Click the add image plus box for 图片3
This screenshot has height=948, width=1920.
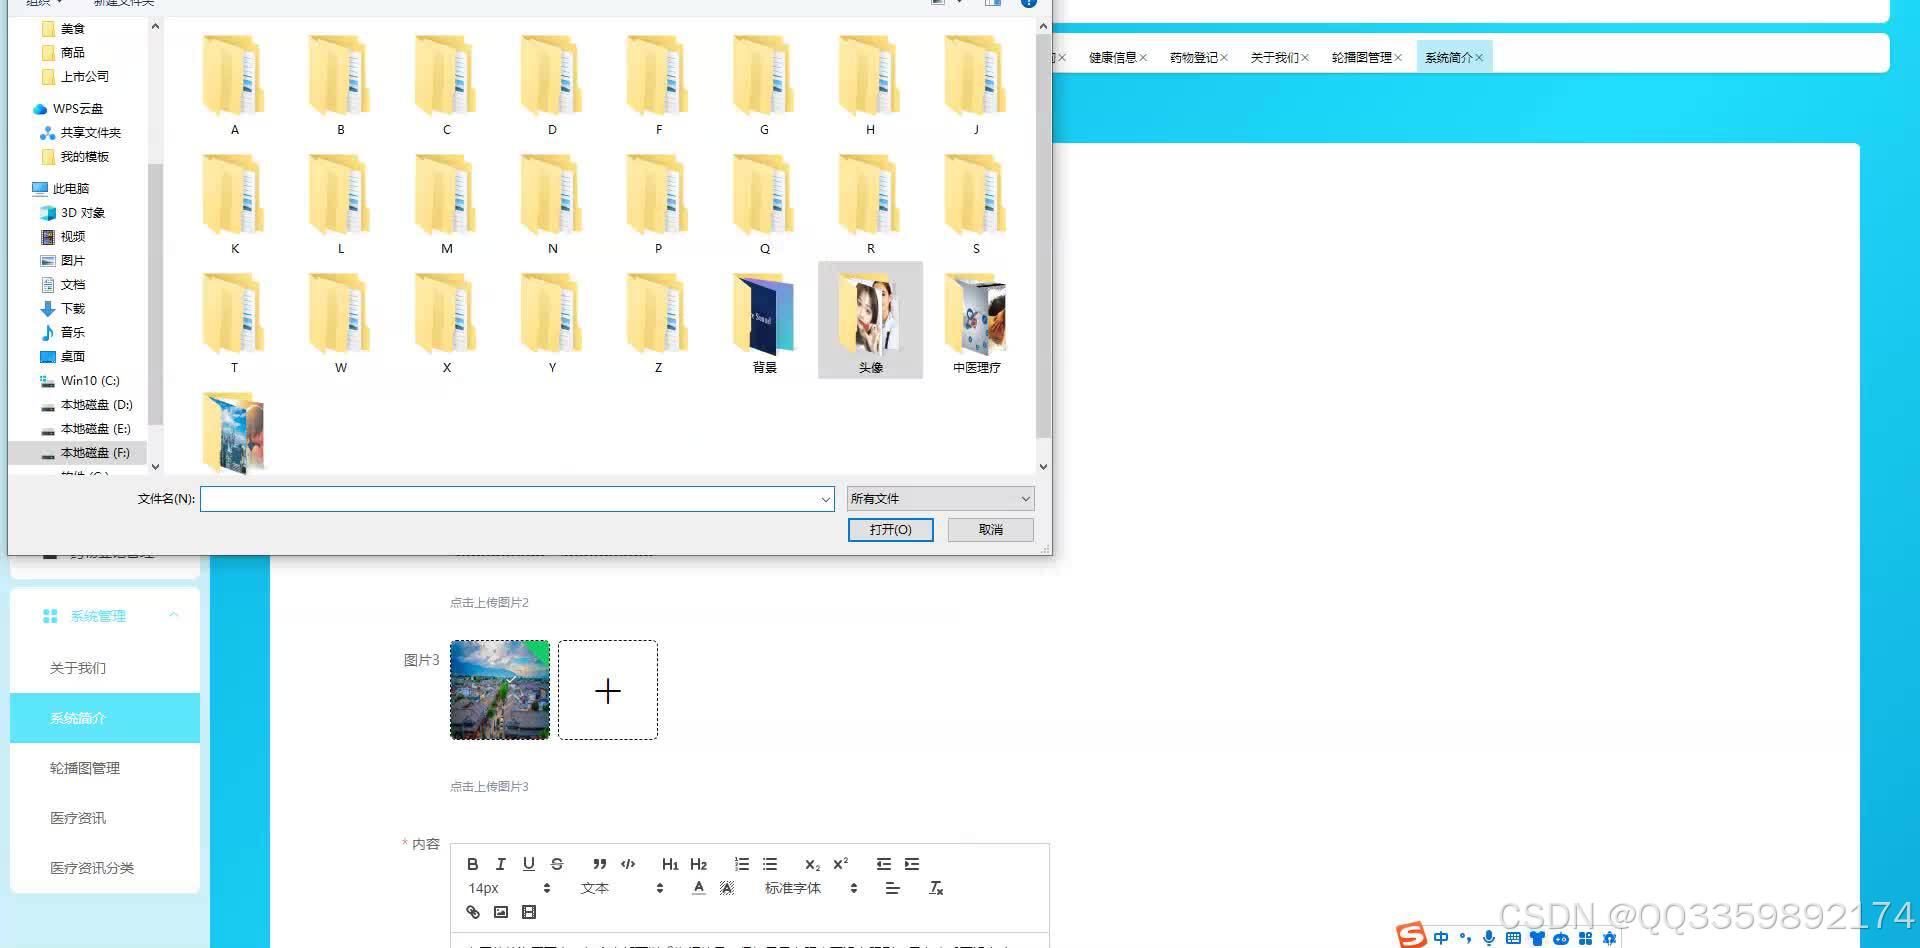pyautogui.click(x=608, y=690)
